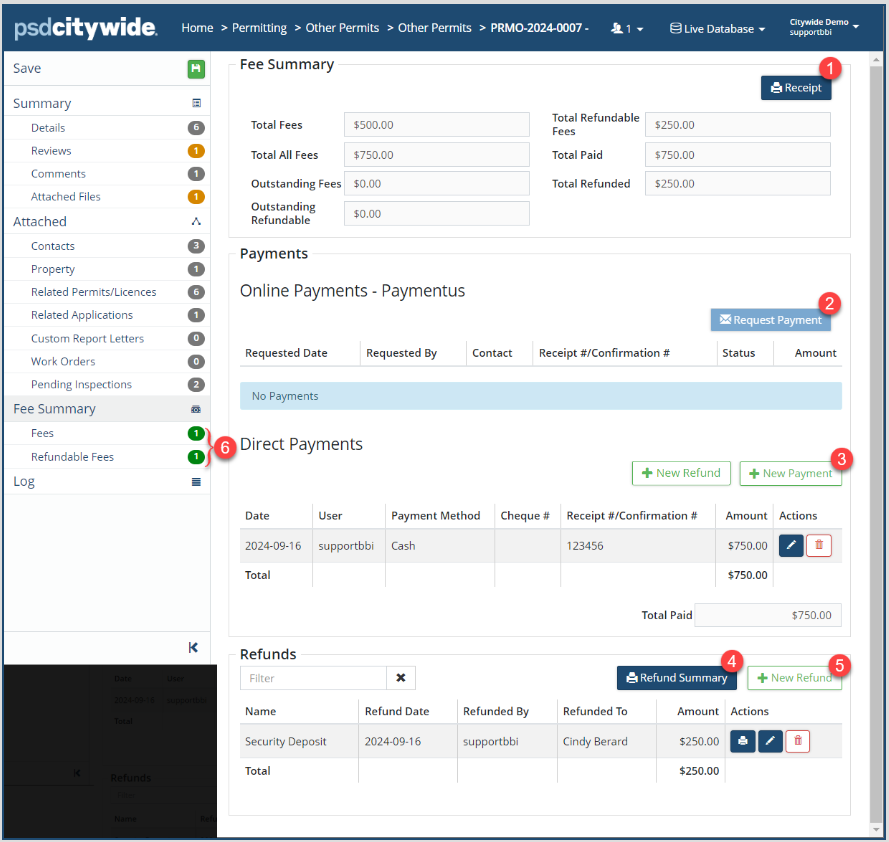
Task: Click the page scrollbar up arrow
Action: [x=876, y=59]
